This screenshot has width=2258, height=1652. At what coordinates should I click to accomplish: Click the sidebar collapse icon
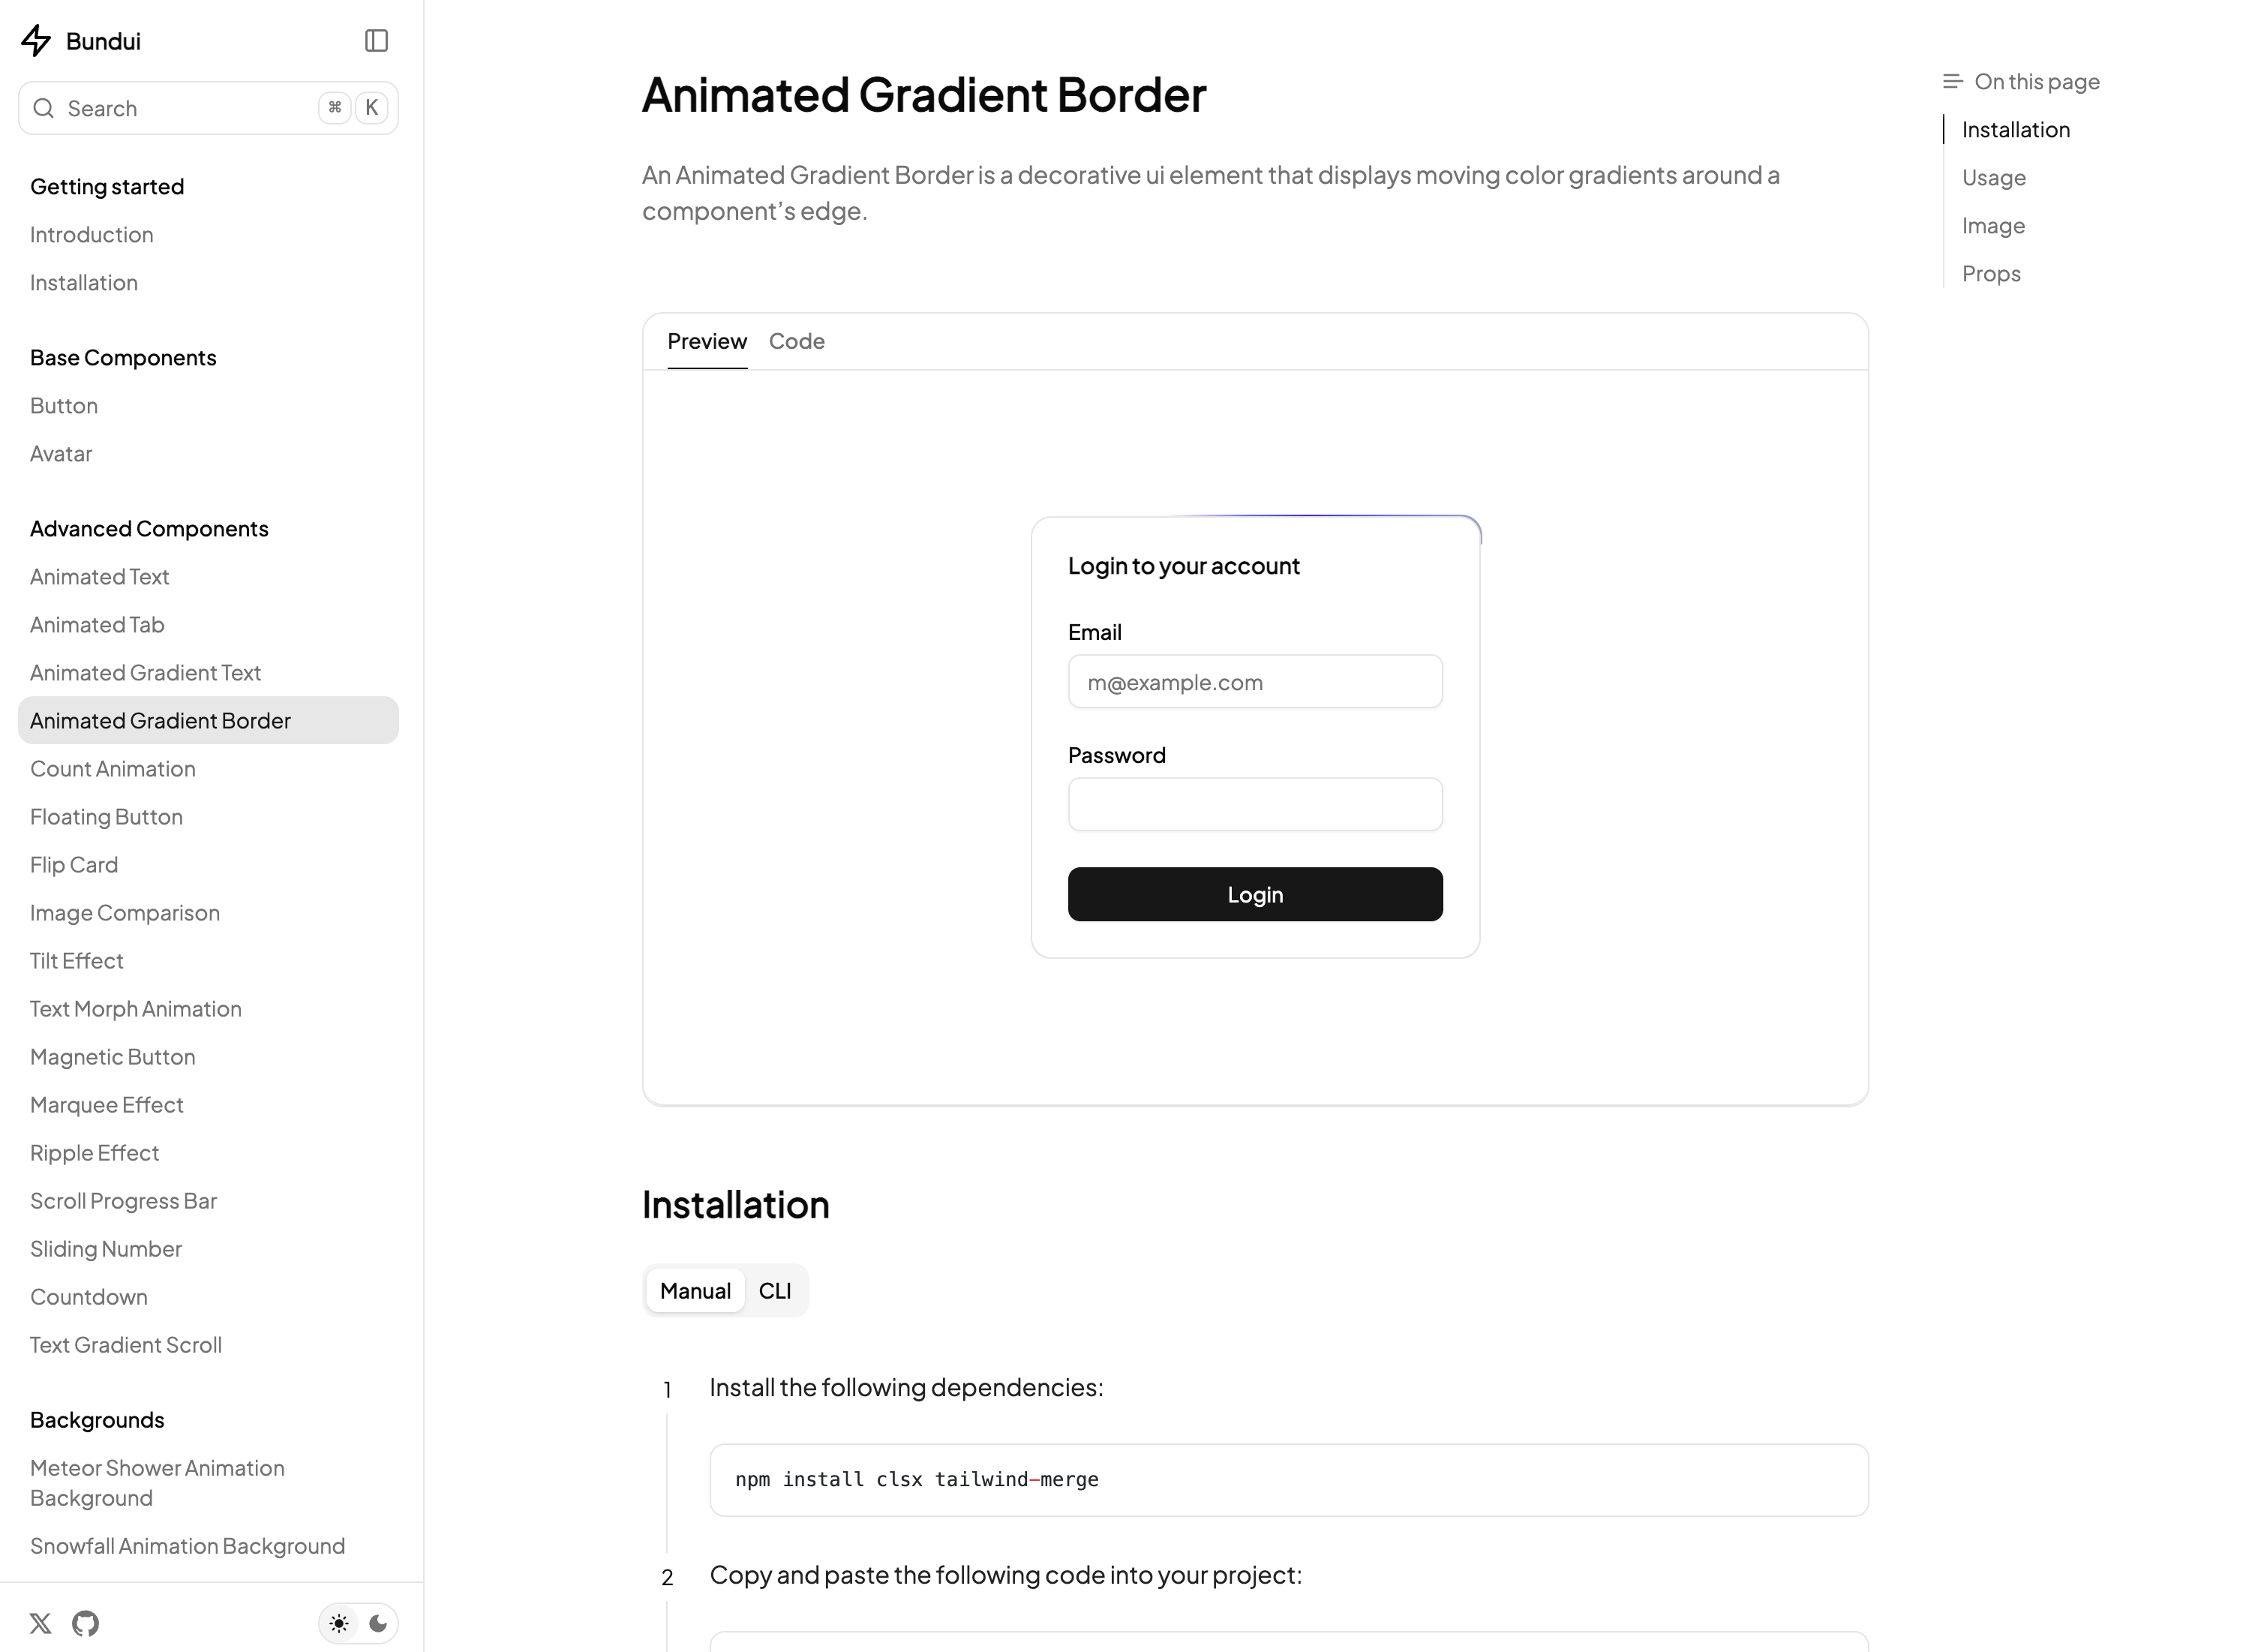click(377, 41)
